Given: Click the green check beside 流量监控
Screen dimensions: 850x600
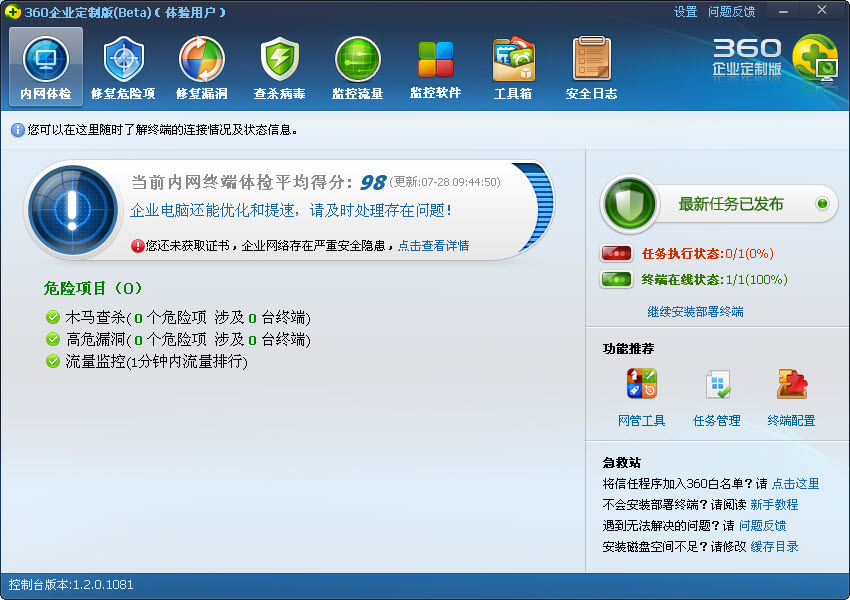Looking at the screenshot, I should pos(53,361).
